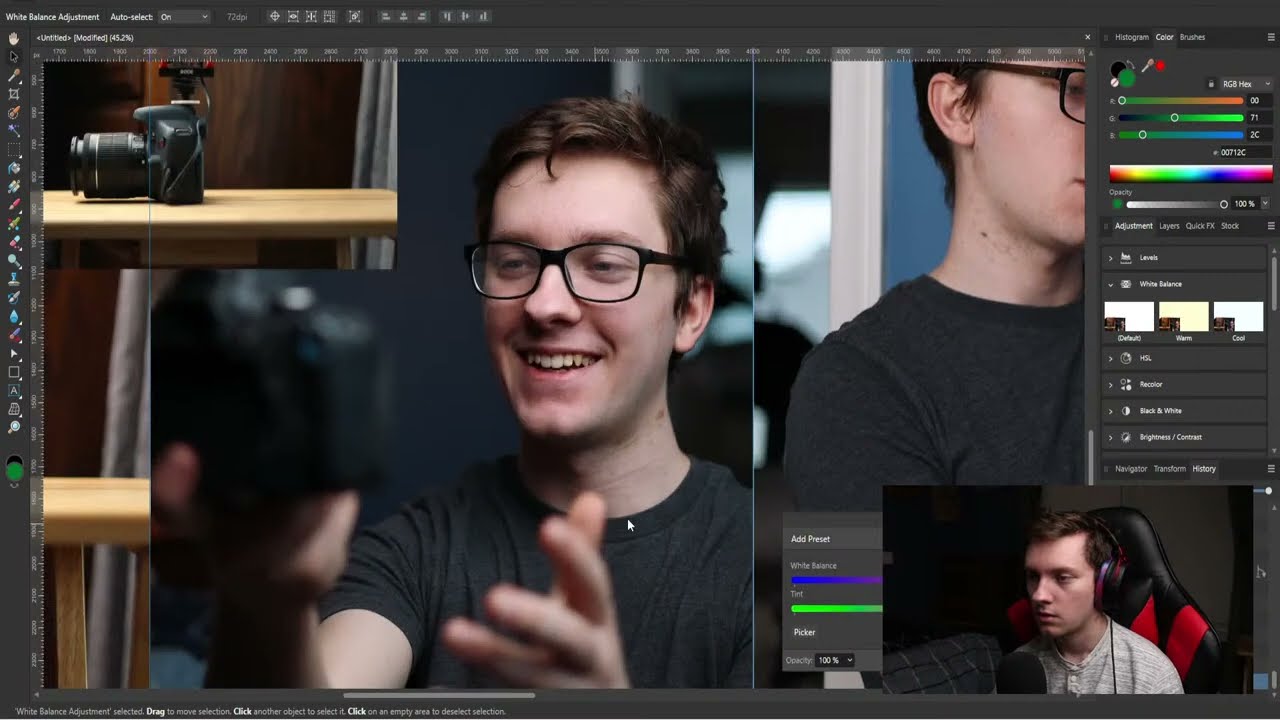Align selection left

(x=385, y=16)
